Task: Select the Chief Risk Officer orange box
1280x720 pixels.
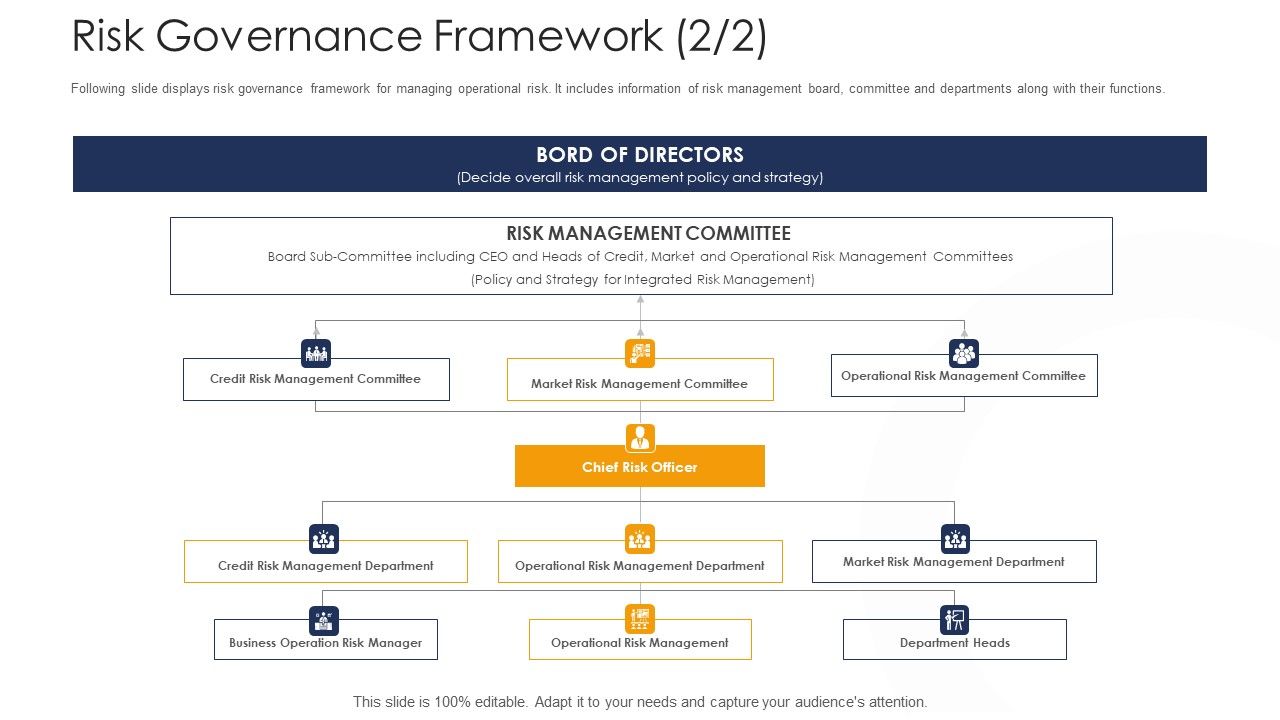Action: (x=640, y=466)
